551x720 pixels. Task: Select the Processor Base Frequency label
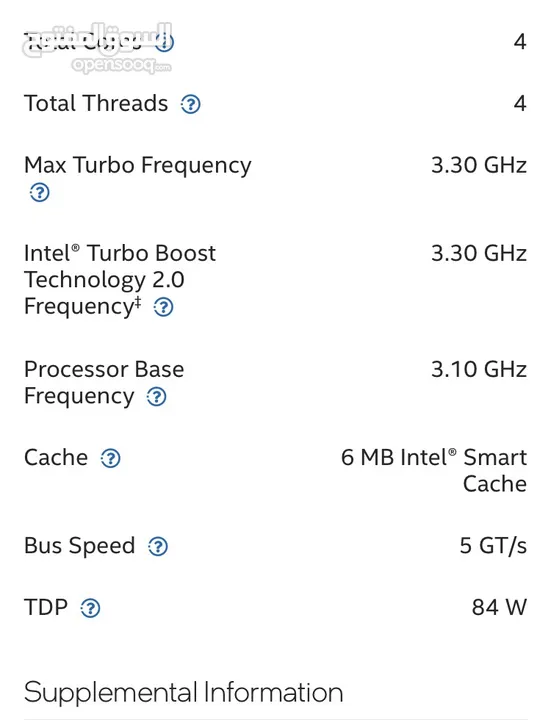[x=104, y=382]
